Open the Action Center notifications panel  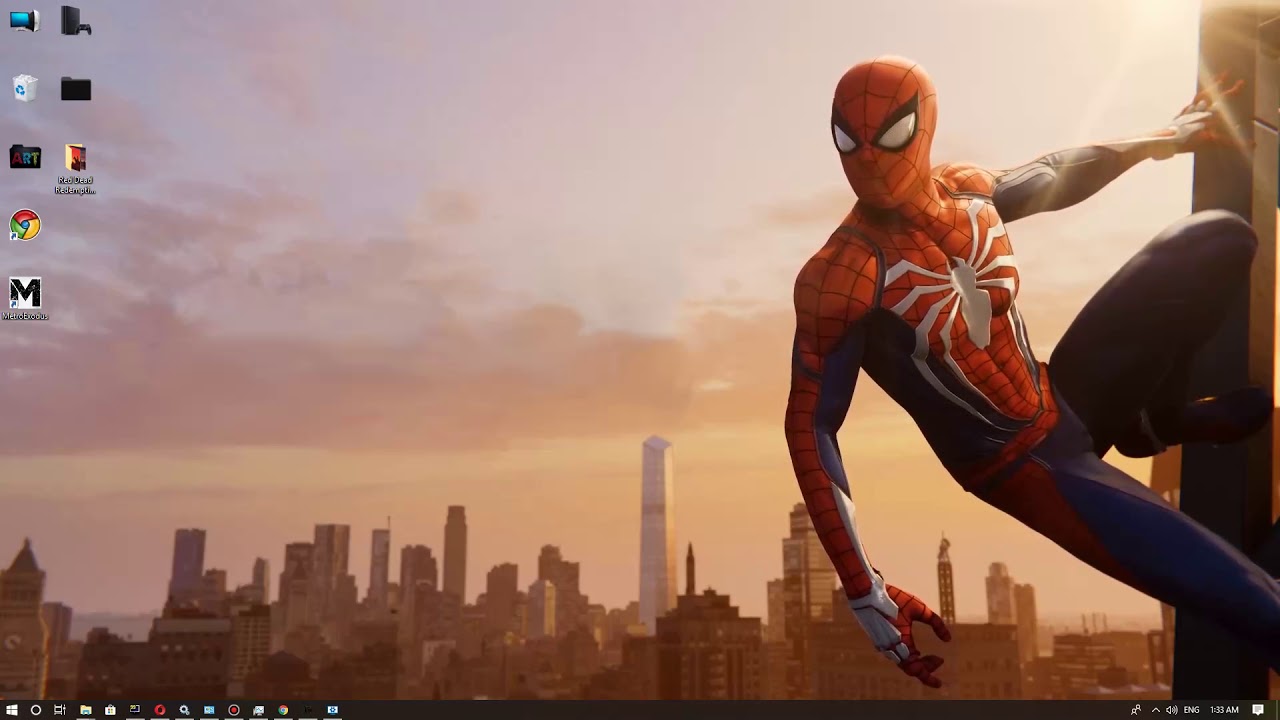[x=1258, y=710]
